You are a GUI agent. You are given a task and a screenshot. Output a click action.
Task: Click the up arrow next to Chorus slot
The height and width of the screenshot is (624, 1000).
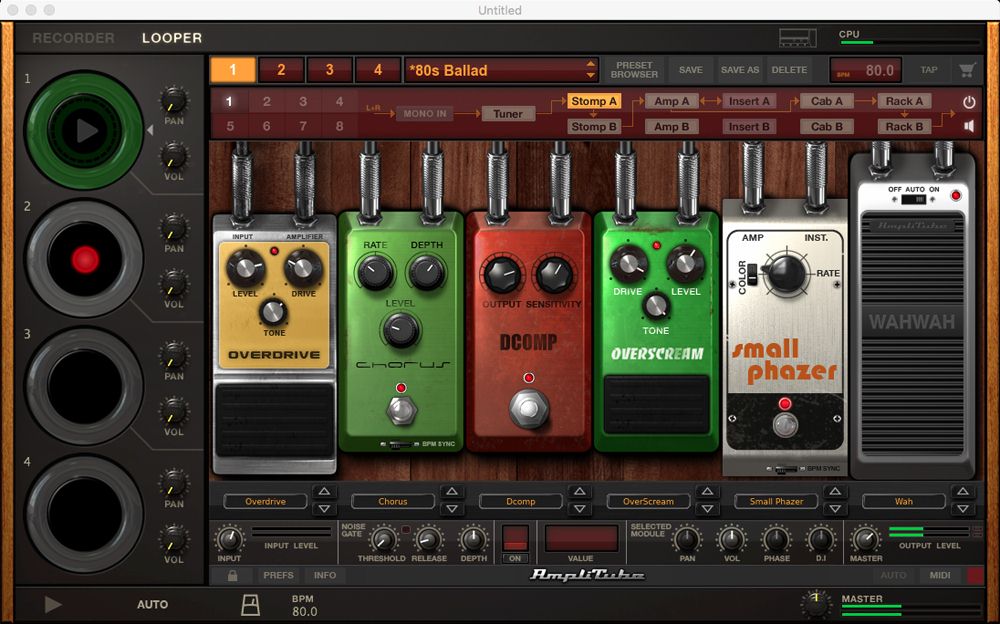[x=452, y=492]
